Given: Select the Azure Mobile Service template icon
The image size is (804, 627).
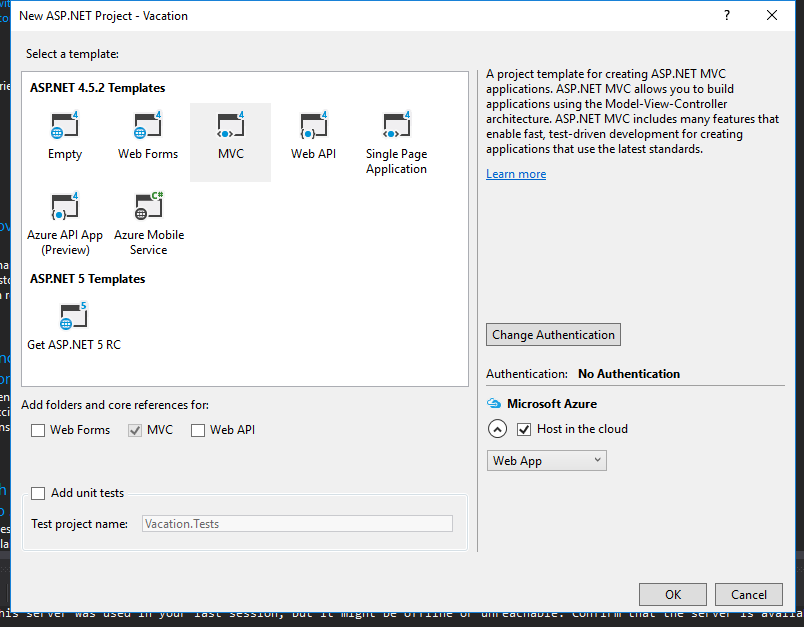Looking at the screenshot, I should [x=149, y=206].
